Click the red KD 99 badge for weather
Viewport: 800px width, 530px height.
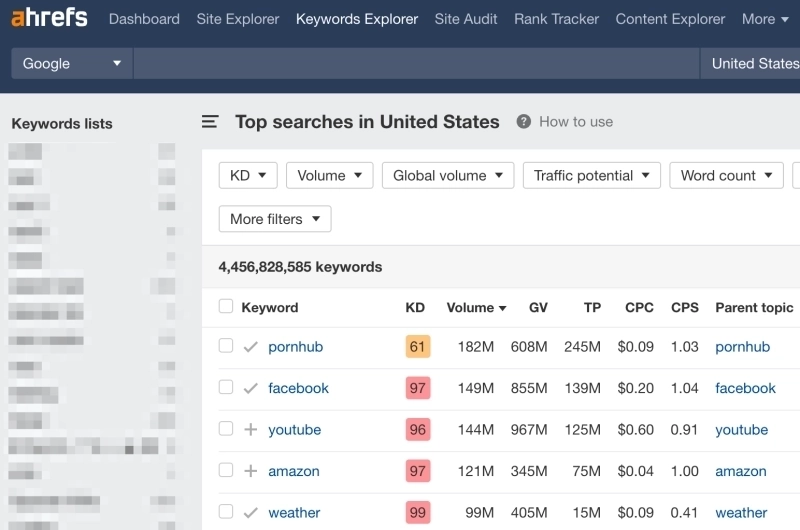(417, 512)
